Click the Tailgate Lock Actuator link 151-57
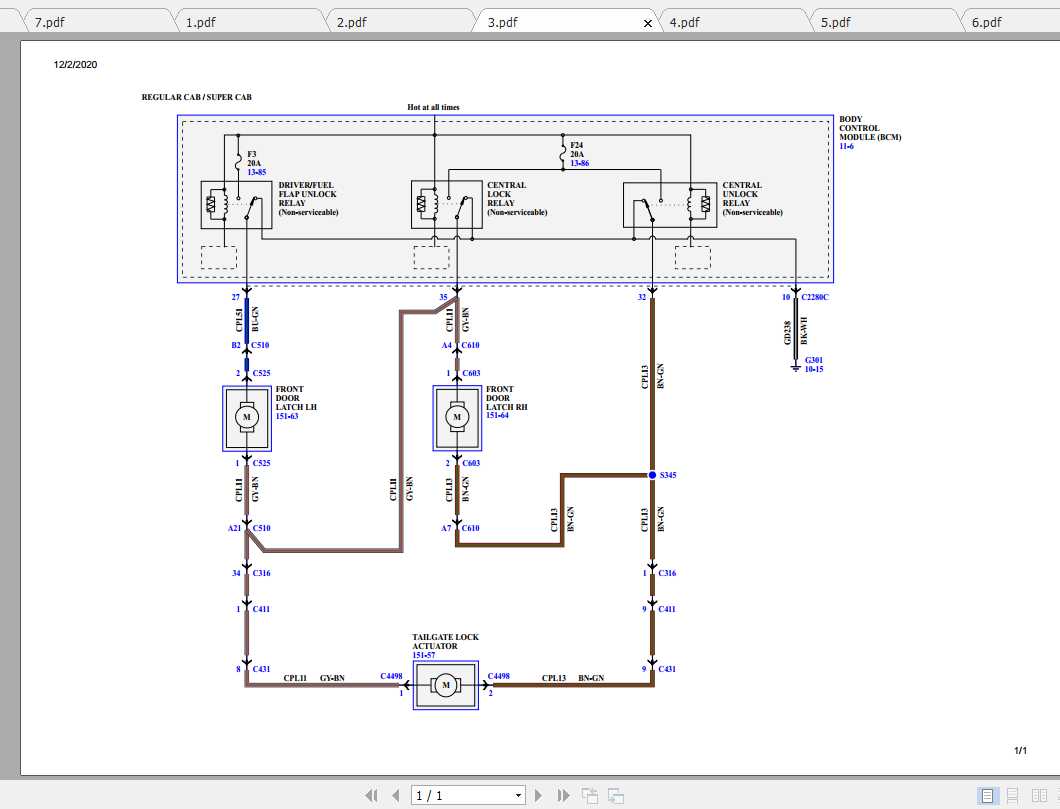 (x=425, y=653)
